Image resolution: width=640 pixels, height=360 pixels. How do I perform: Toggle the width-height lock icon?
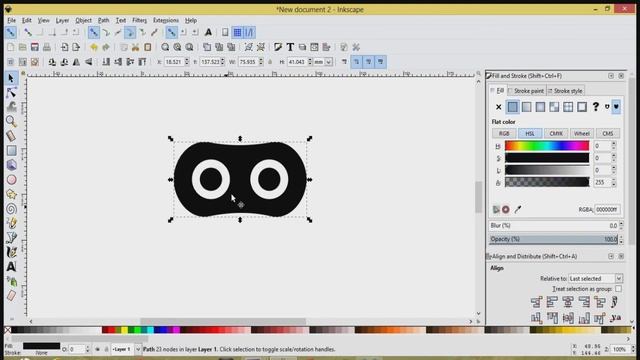tap(270, 62)
